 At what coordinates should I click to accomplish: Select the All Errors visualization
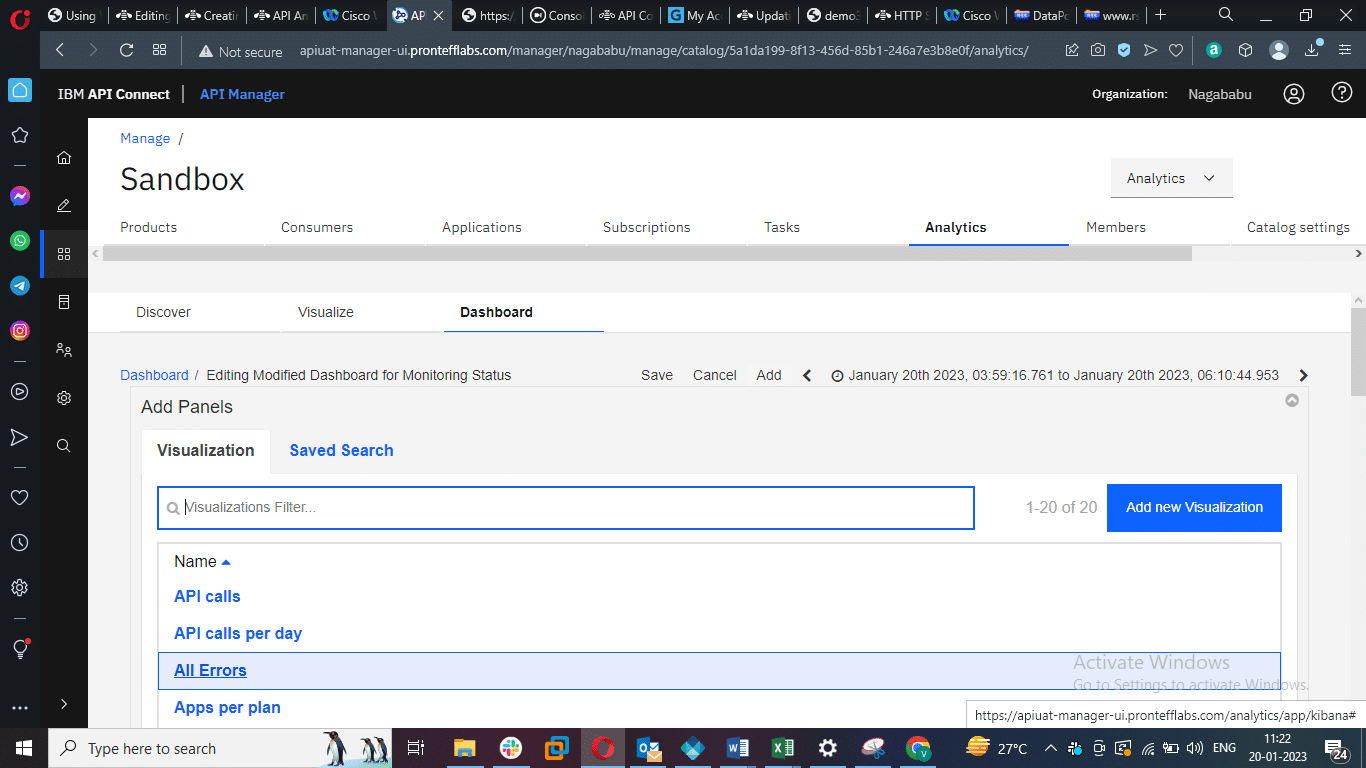click(210, 670)
